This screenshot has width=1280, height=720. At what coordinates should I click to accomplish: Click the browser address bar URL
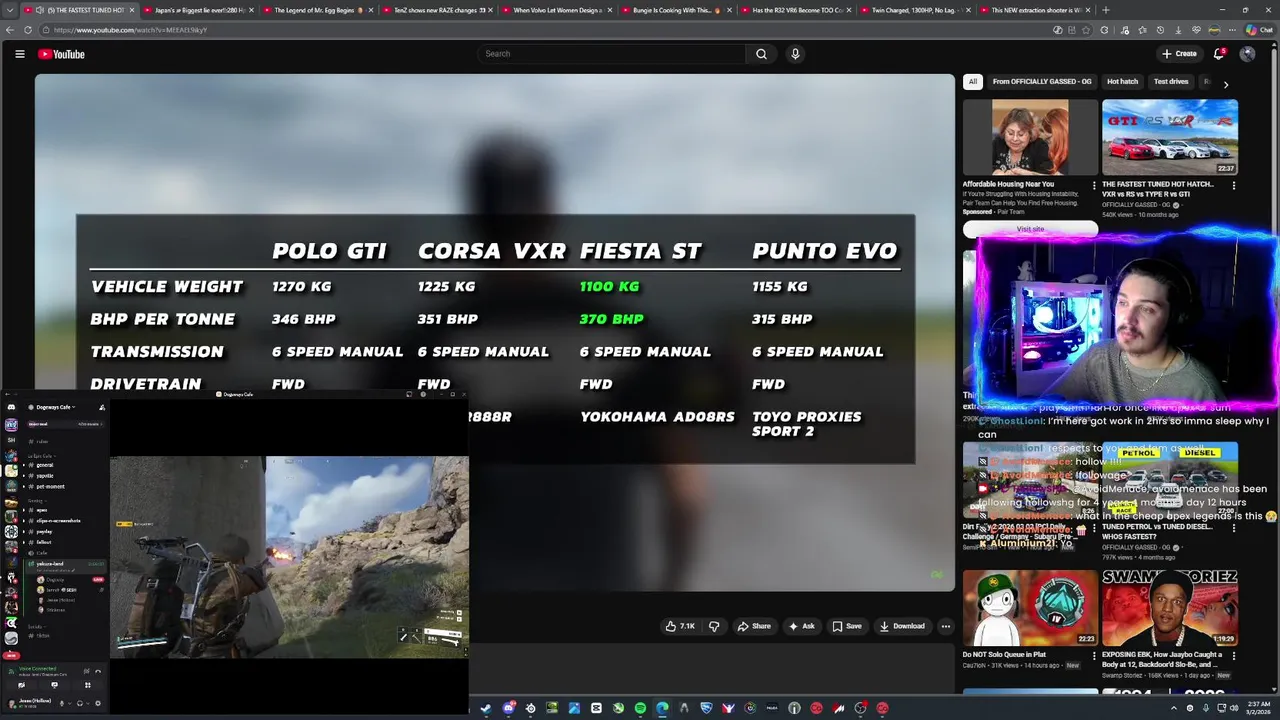pos(130,30)
